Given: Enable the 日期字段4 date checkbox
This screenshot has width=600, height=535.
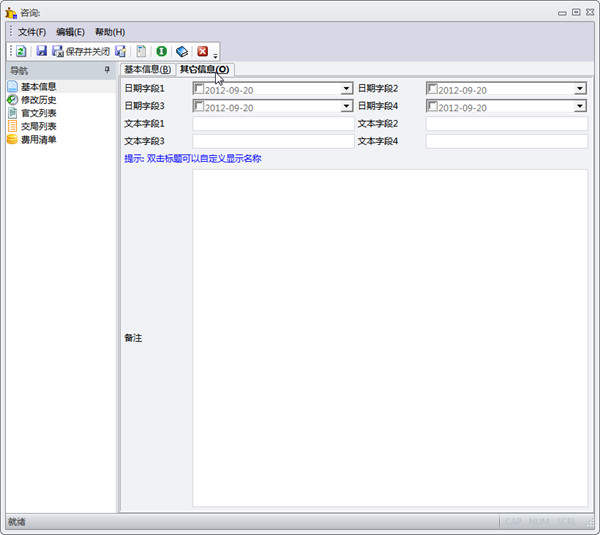Looking at the screenshot, I should [432, 106].
